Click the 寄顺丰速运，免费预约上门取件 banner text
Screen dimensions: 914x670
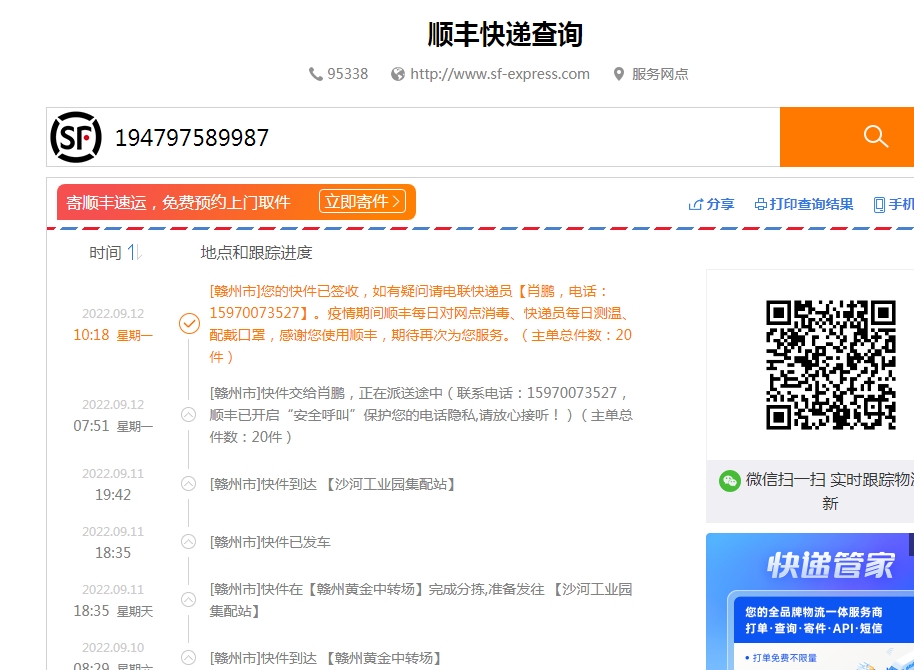[x=178, y=202]
